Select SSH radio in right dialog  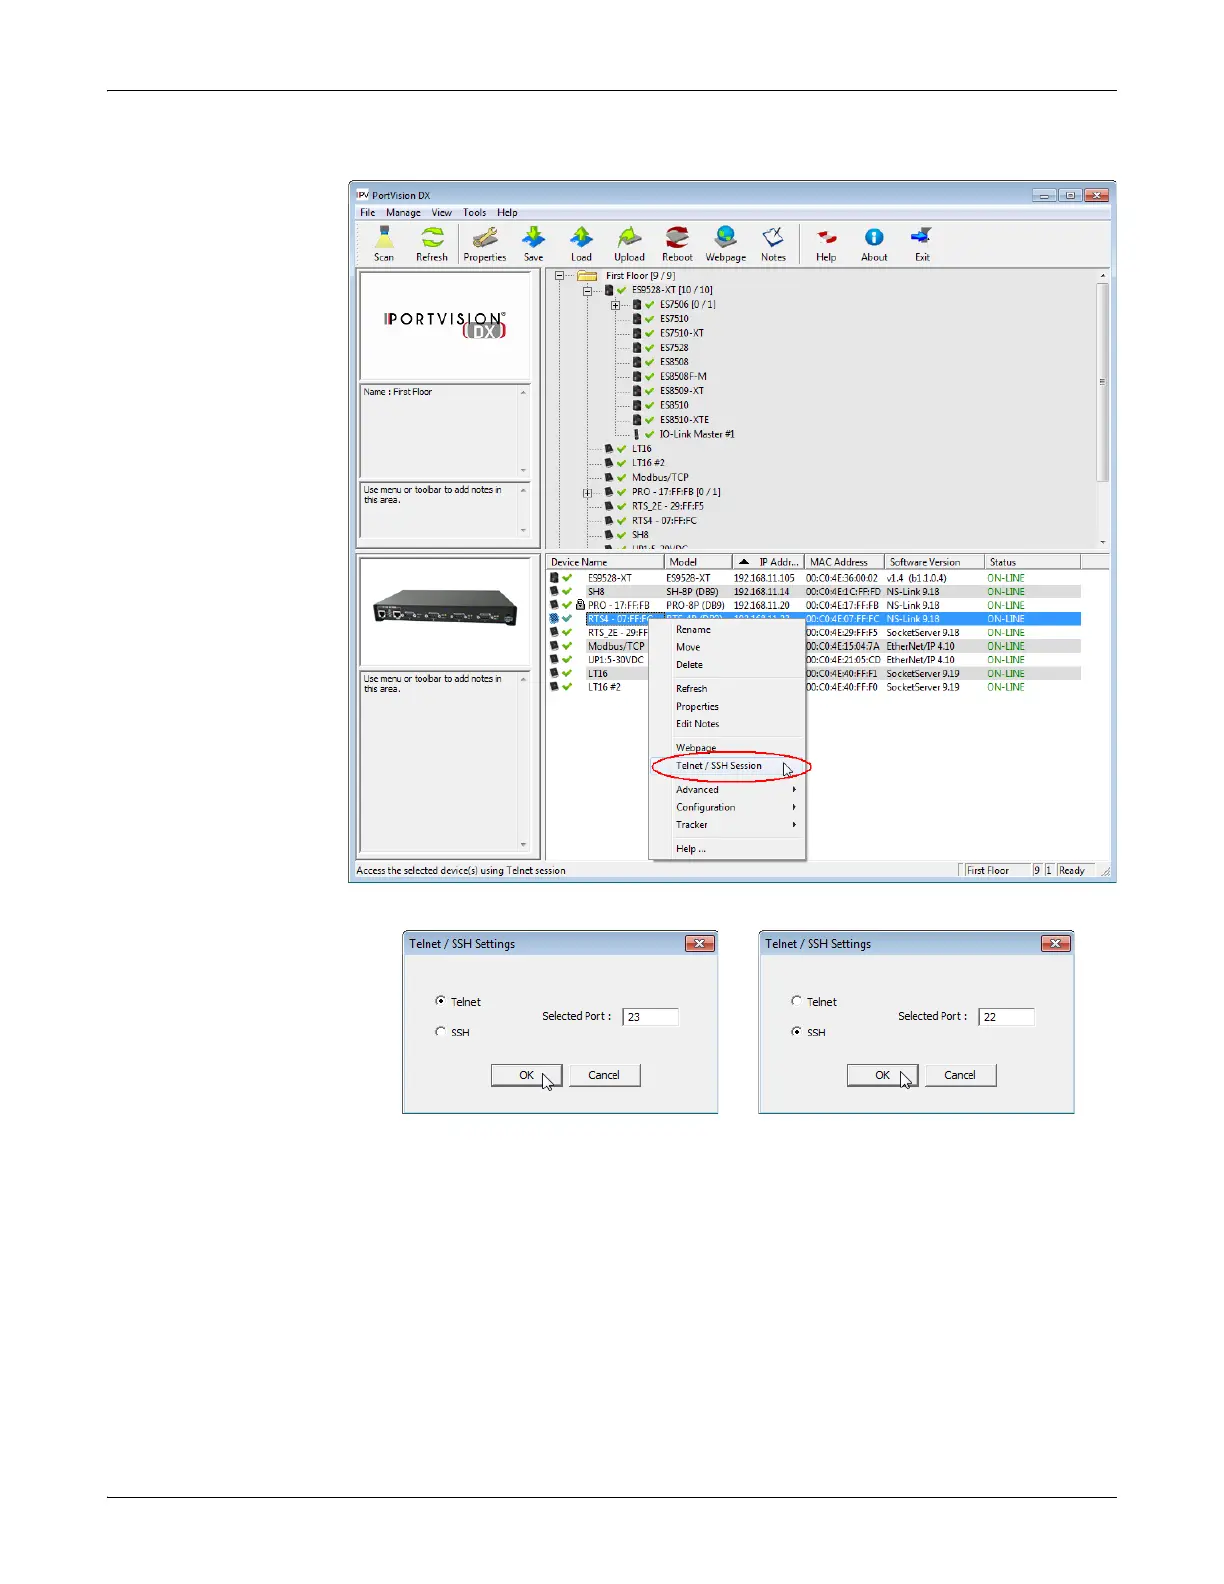796,1031
